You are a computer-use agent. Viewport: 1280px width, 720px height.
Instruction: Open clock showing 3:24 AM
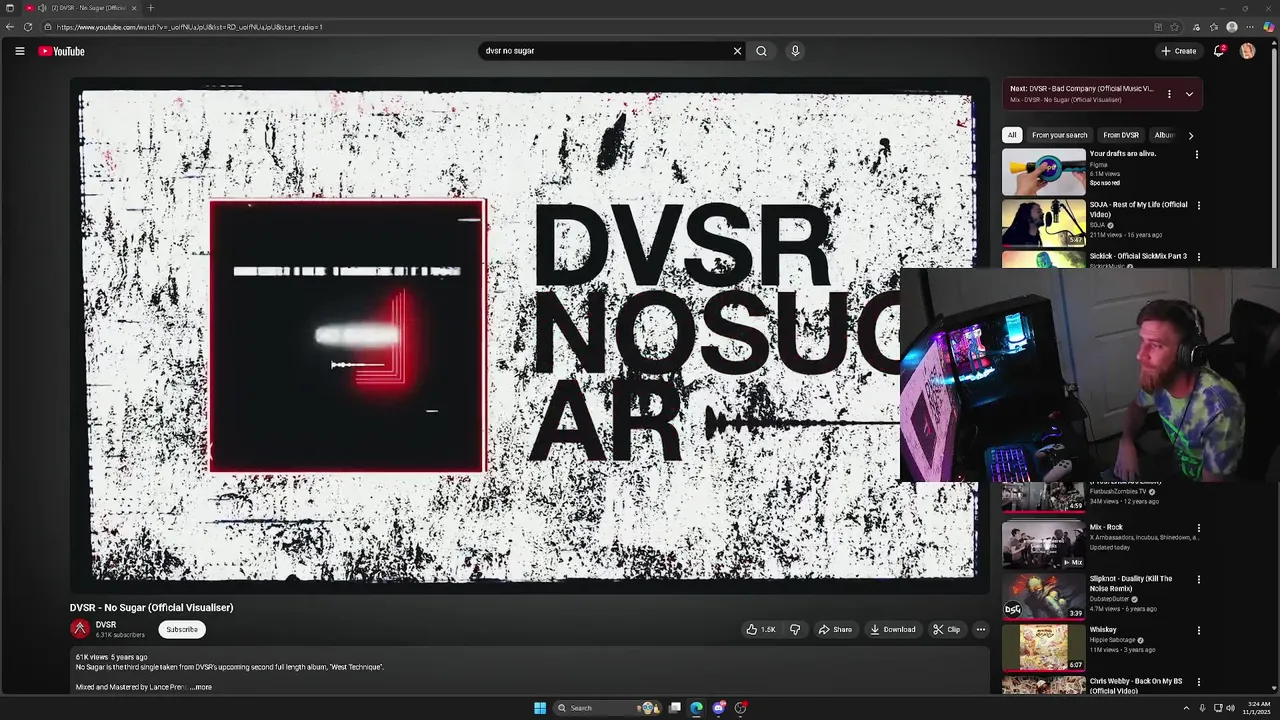pos(1256,708)
